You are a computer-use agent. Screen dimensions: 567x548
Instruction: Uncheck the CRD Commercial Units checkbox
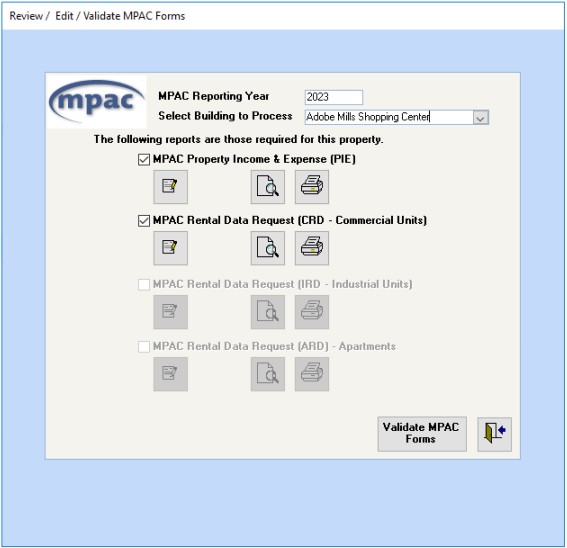(144, 221)
